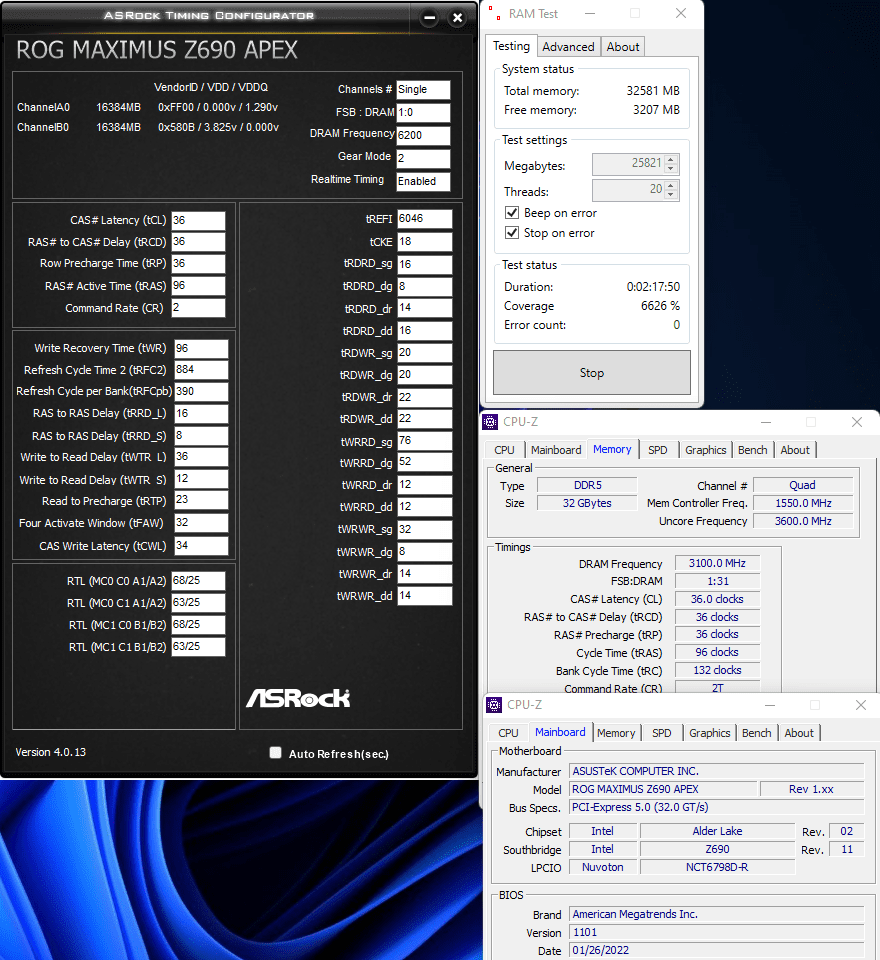The height and width of the screenshot is (960, 880).
Task: Stop the running RAM test
Action: 592,373
